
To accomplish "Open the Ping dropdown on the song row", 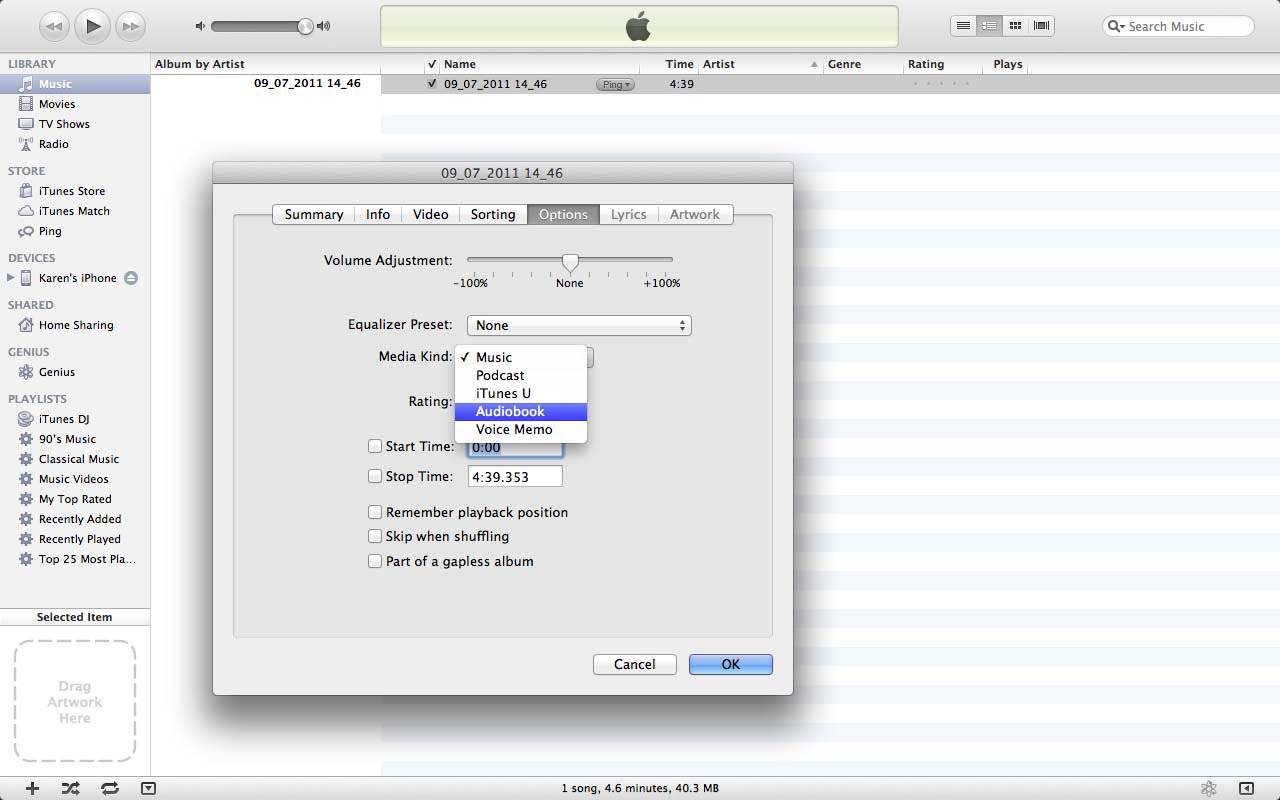I will pos(615,84).
